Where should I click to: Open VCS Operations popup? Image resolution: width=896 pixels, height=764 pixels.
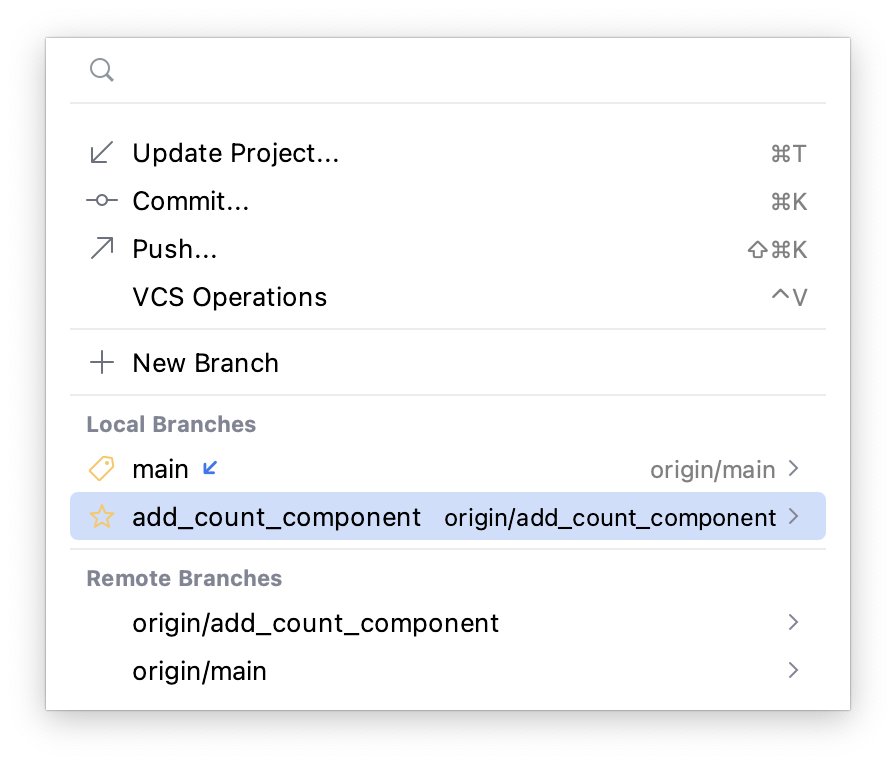point(230,297)
